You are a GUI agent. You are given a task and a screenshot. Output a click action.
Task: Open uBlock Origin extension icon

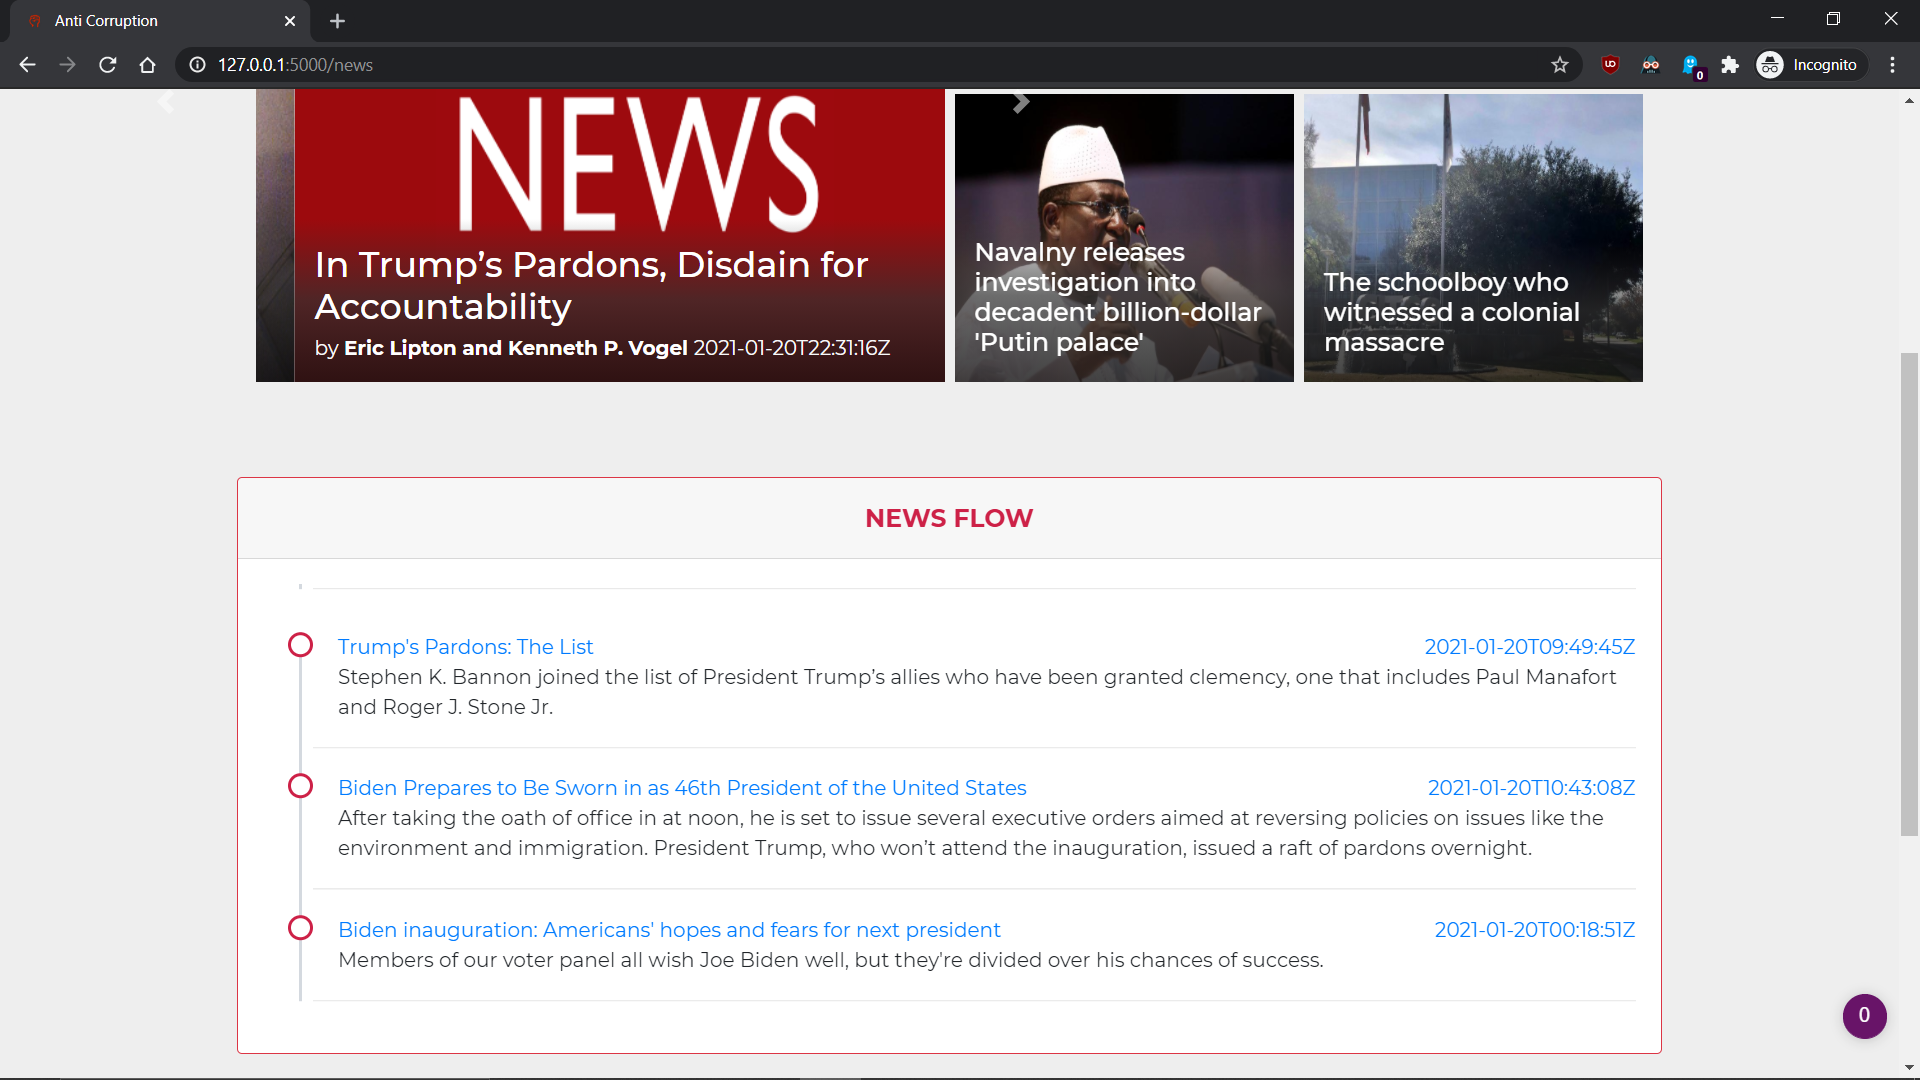(x=1610, y=65)
